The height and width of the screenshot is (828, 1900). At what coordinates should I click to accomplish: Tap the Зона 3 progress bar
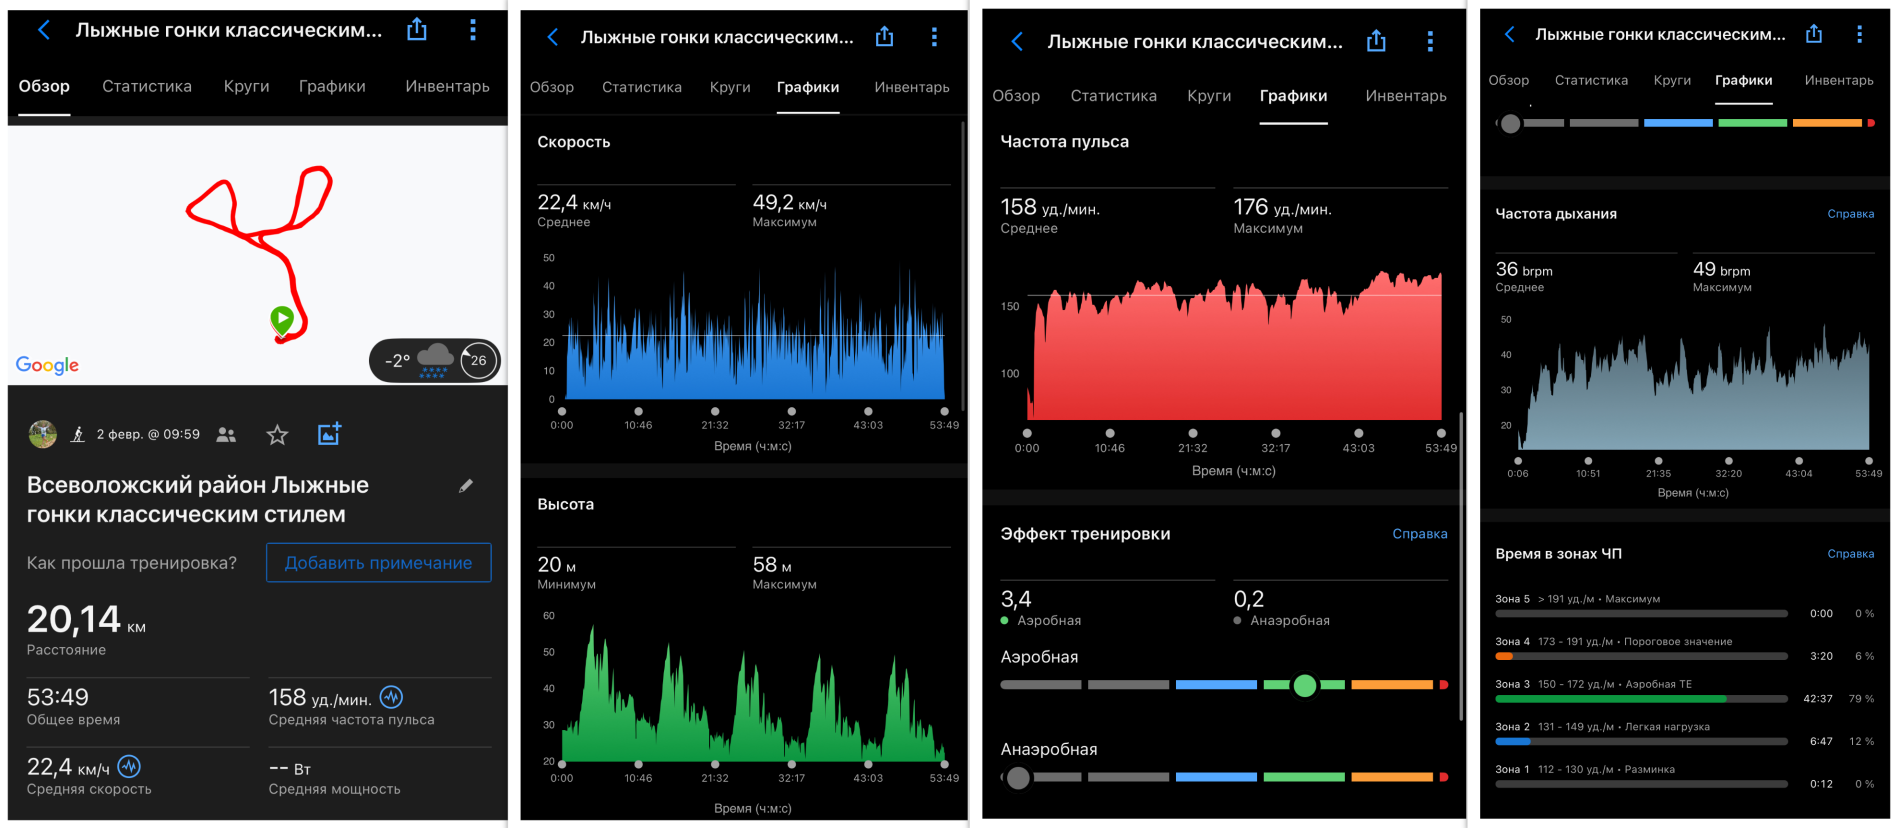1641,699
